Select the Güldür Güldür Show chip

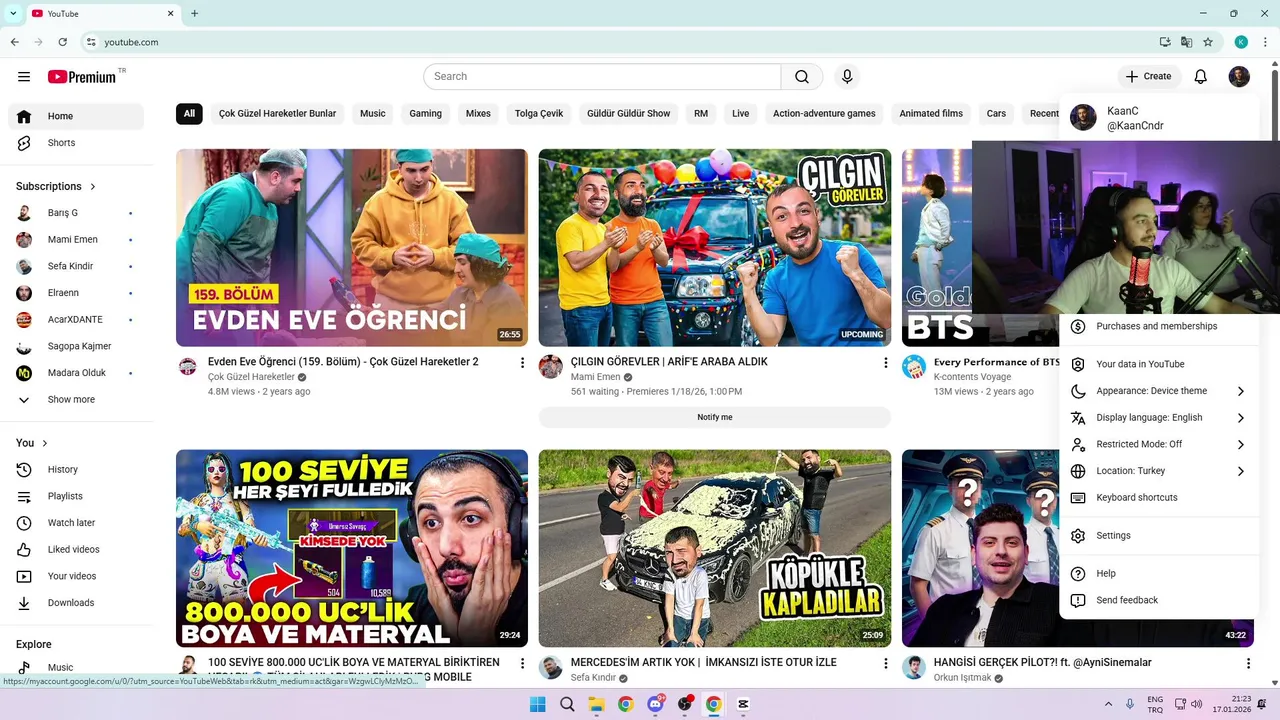tap(628, 114)
